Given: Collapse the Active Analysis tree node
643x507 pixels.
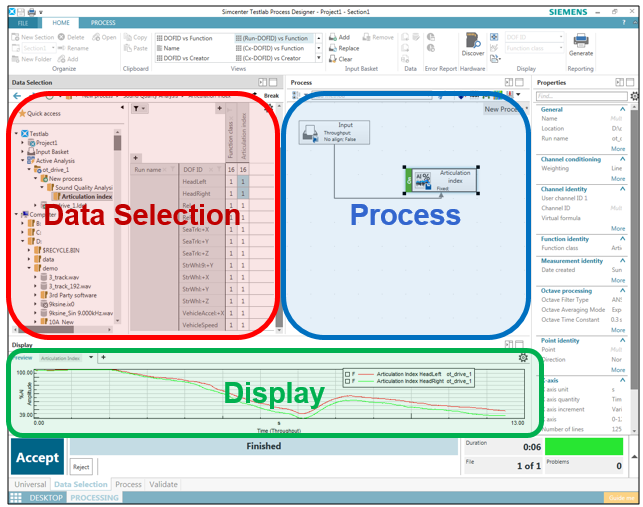Looking at the screenshot, I should click(x=23, y=160).
